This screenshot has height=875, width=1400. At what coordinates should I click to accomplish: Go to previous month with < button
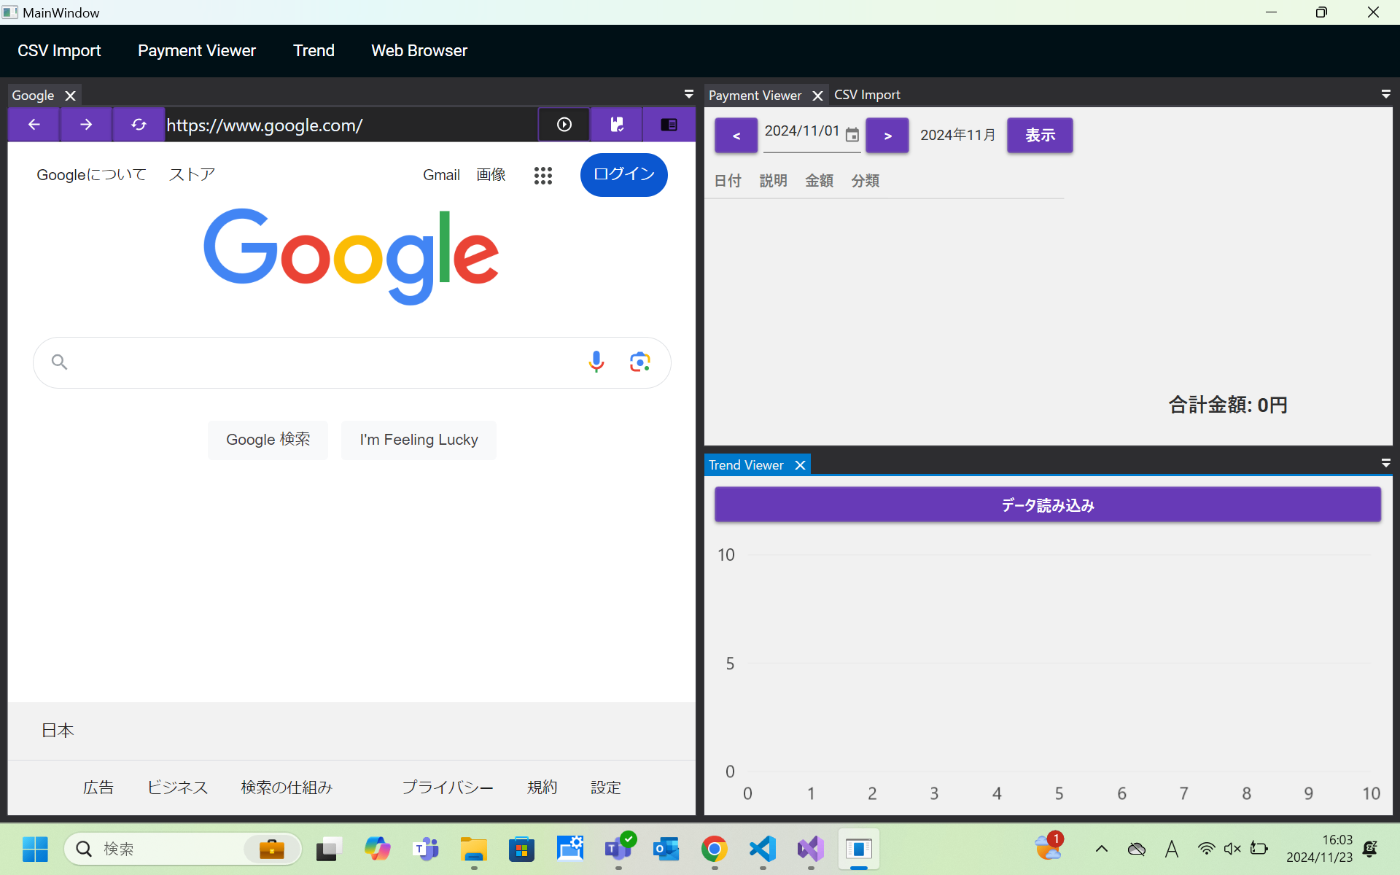pos(736,136)
